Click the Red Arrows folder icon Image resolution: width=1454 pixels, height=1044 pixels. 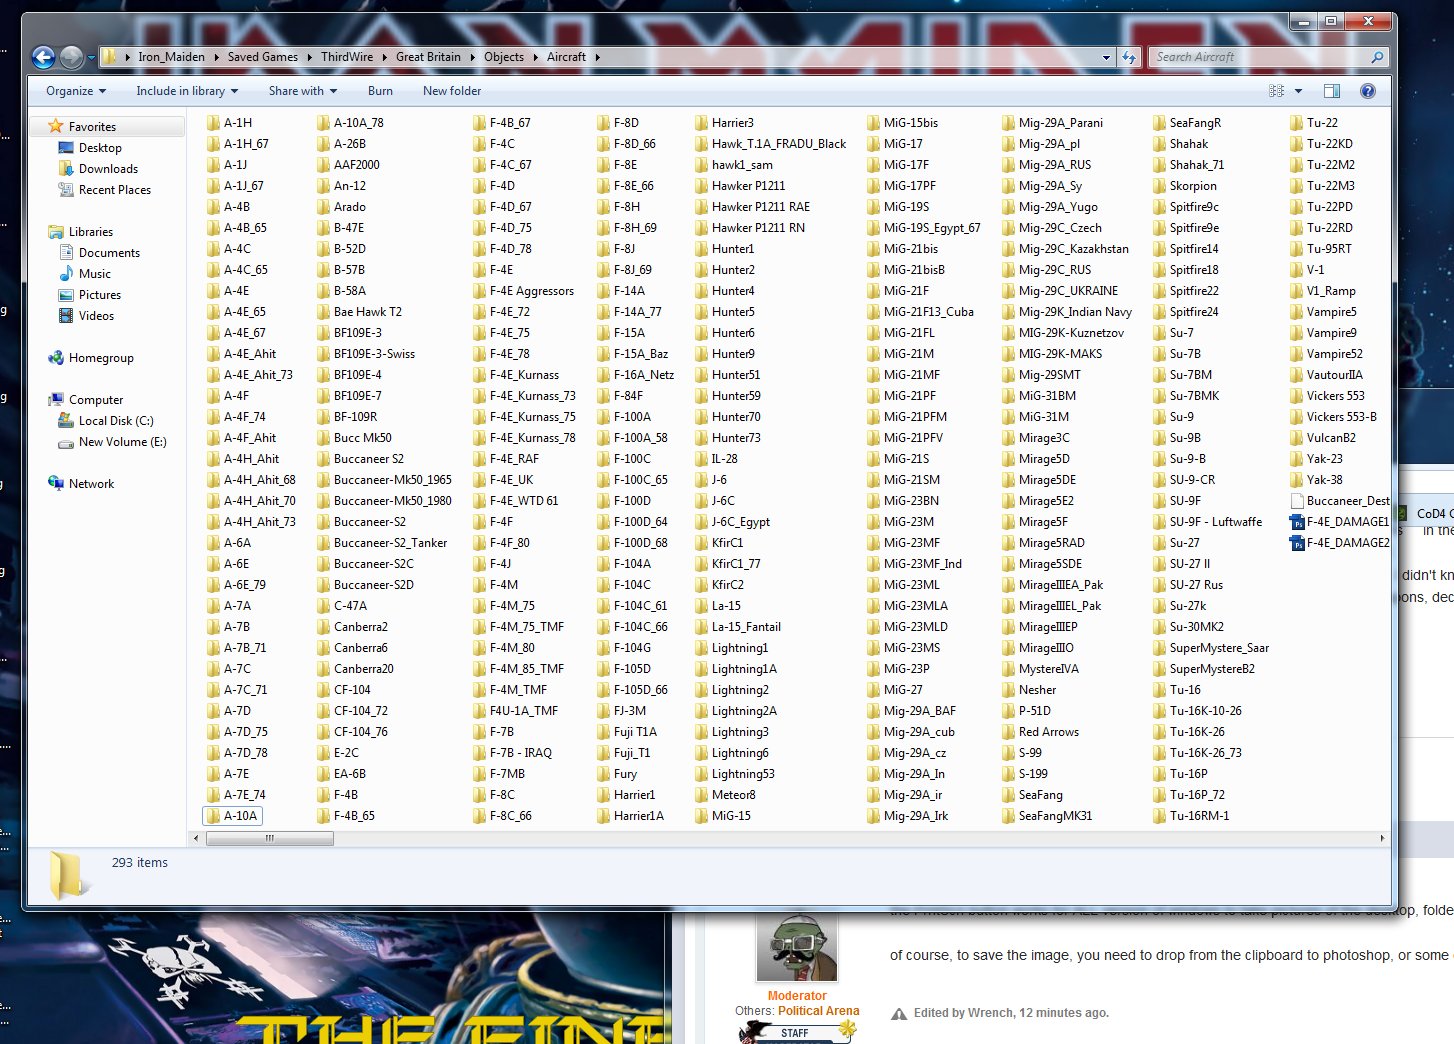point(1009,732)
